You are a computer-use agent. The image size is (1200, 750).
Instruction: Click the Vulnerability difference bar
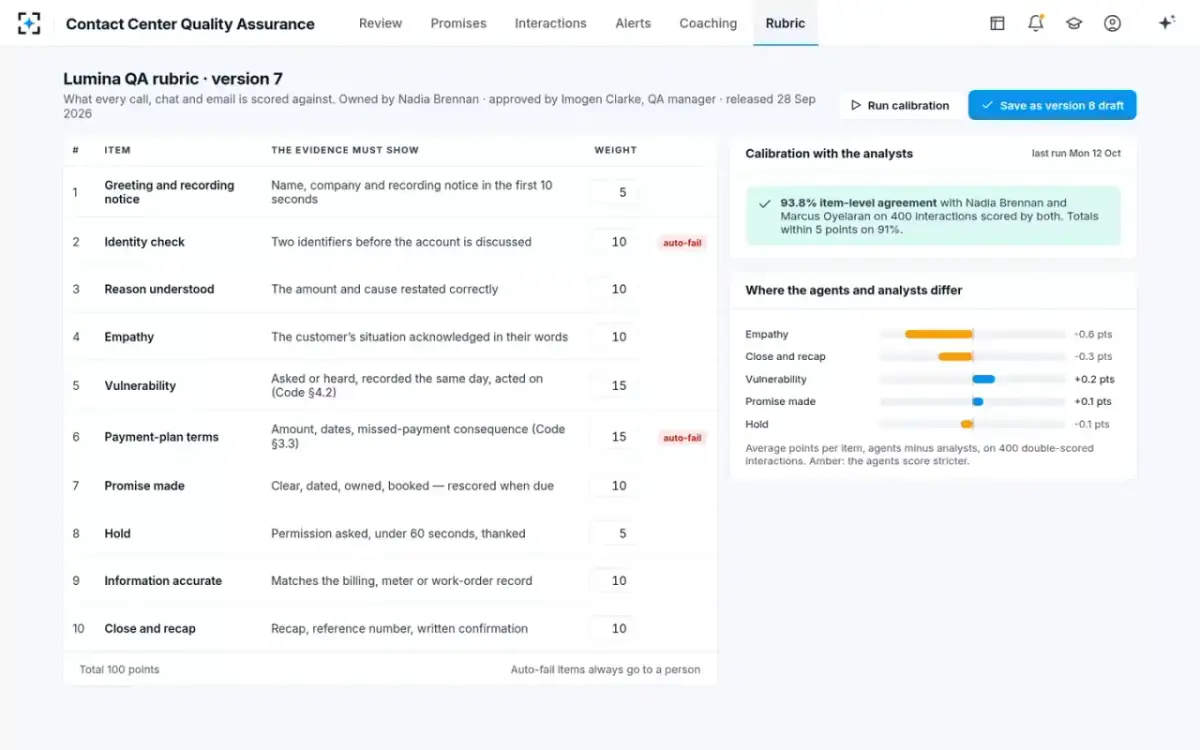pos(983,380)
